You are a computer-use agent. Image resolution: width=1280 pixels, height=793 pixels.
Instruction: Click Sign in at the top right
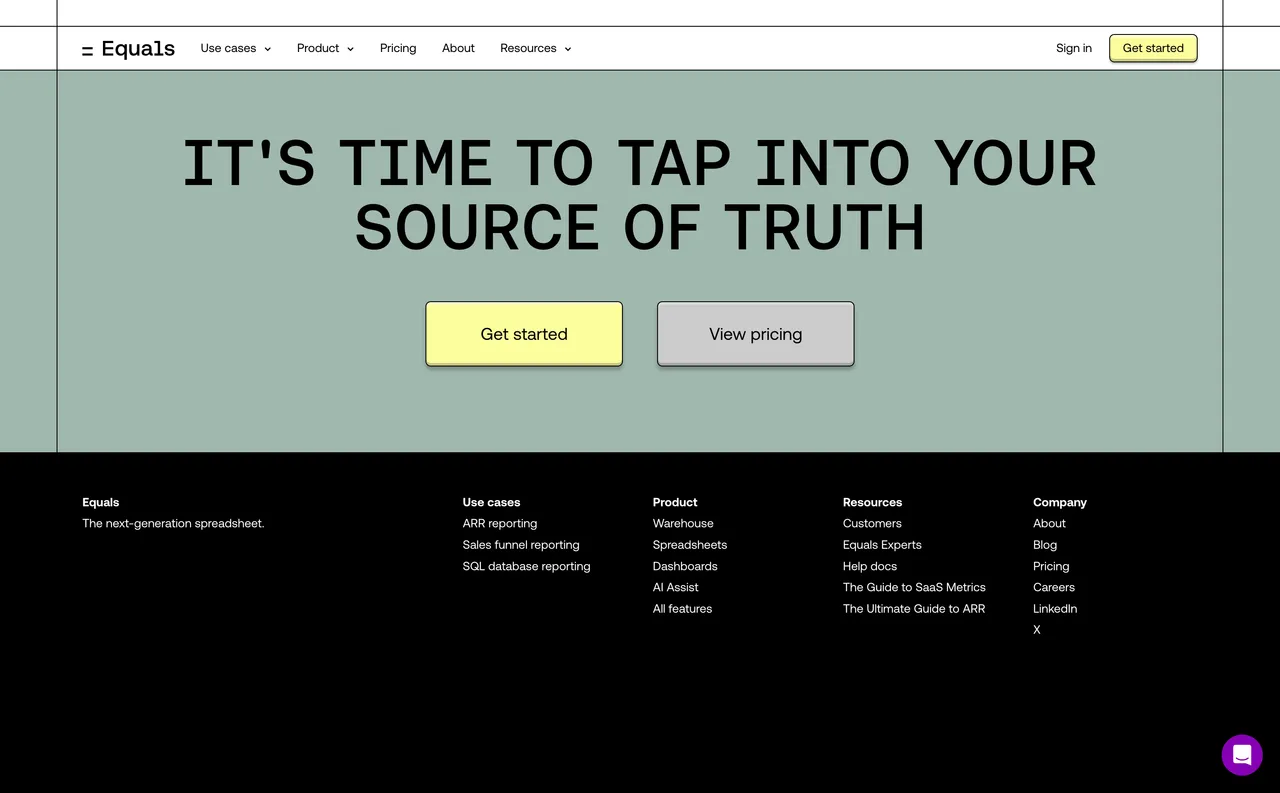coord(1073,48)
